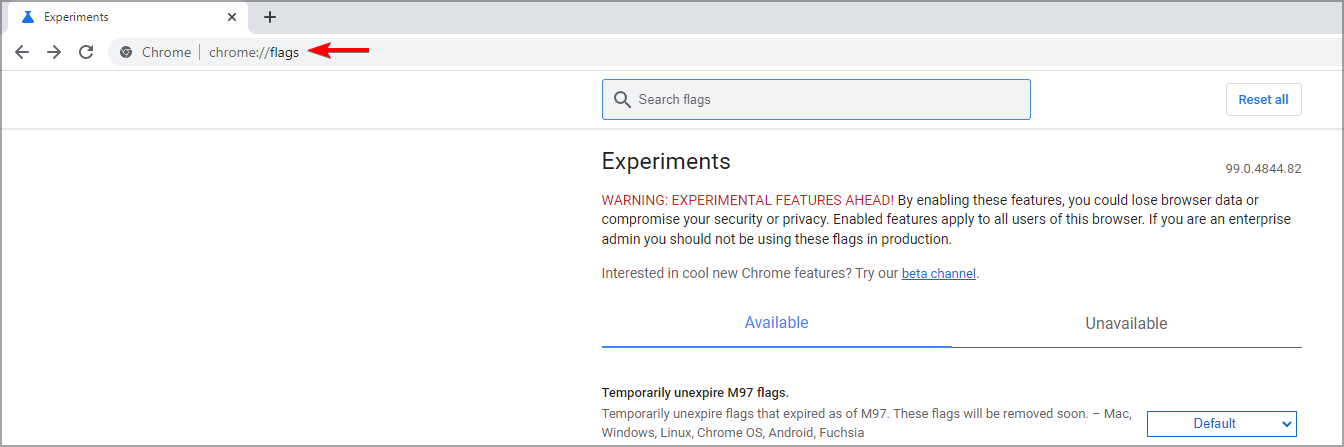Click the Experiments page heading
This screenshot has width=1344, height=447.
(666, 161)
